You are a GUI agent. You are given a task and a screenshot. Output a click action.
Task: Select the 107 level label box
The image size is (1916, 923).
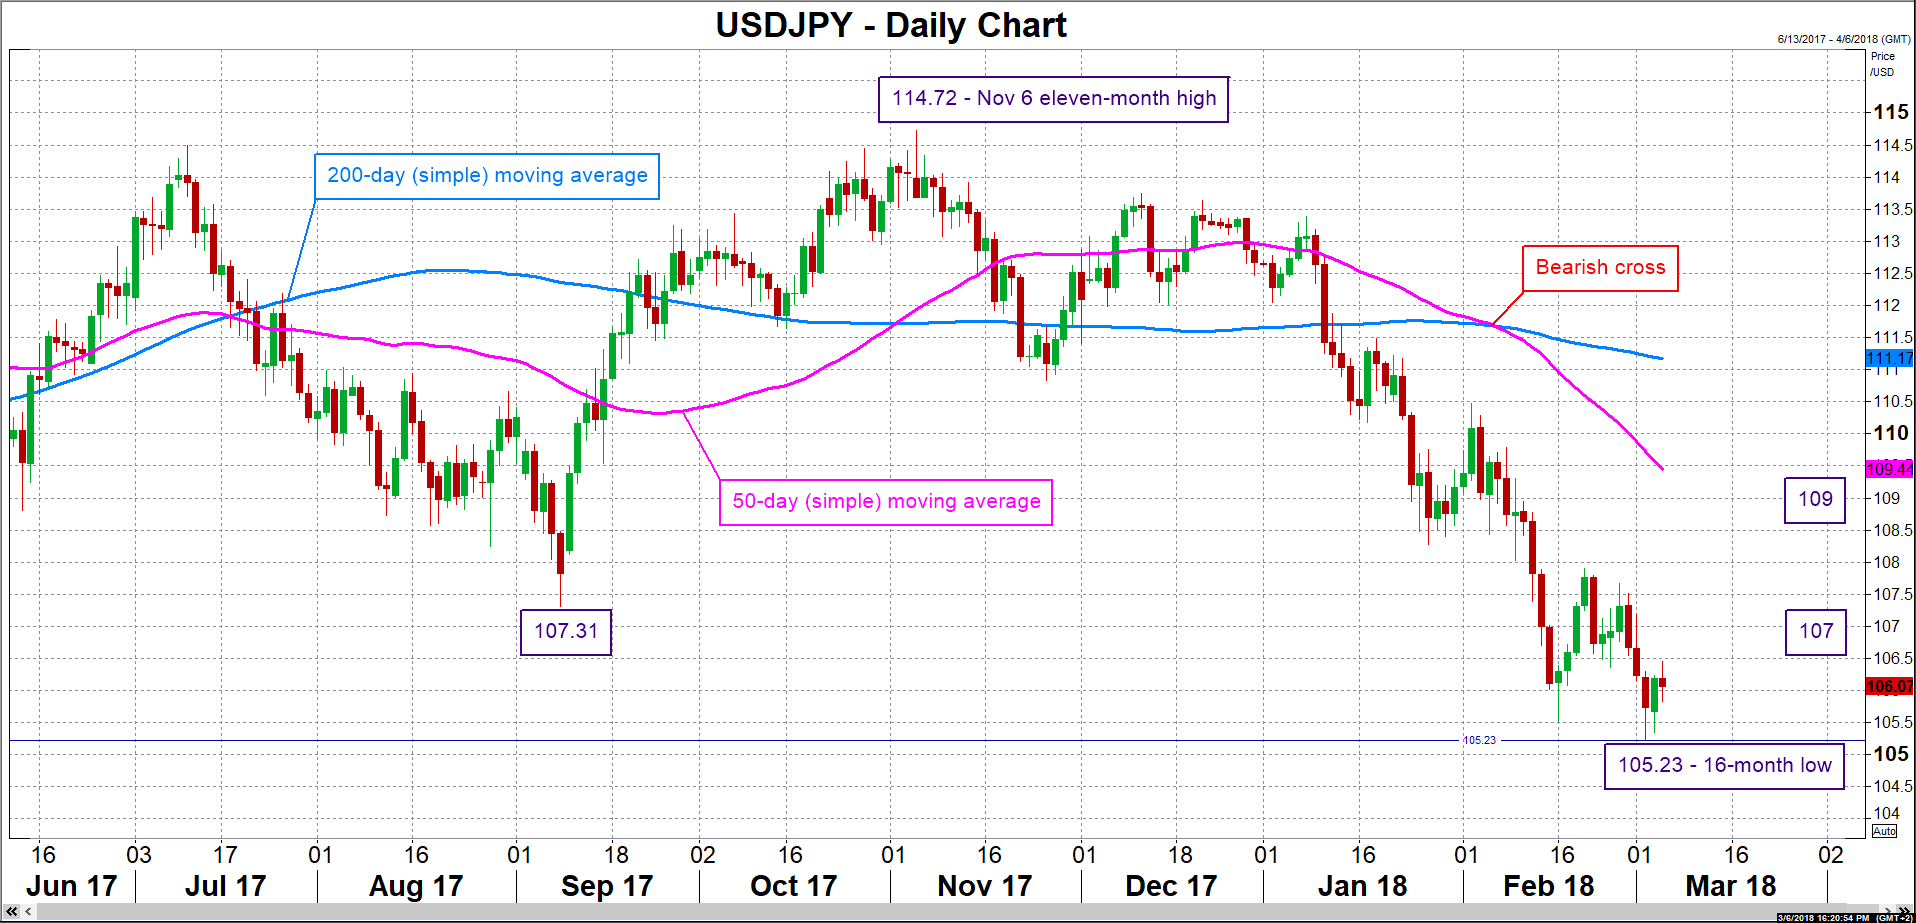tap(1815, 632)
